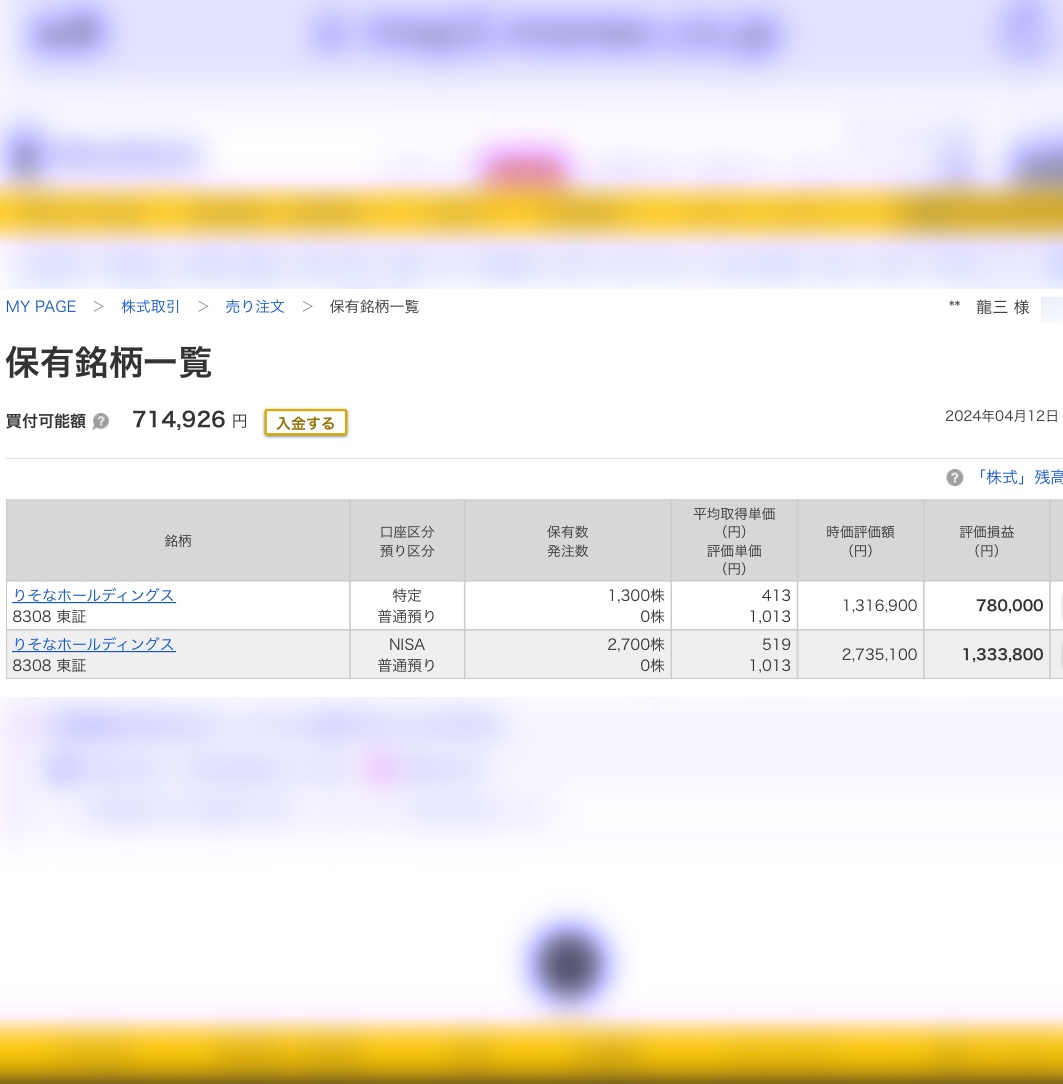1063x1084 pixels.
Task: Select the 413 average cost value
Action: coord(776,595)
